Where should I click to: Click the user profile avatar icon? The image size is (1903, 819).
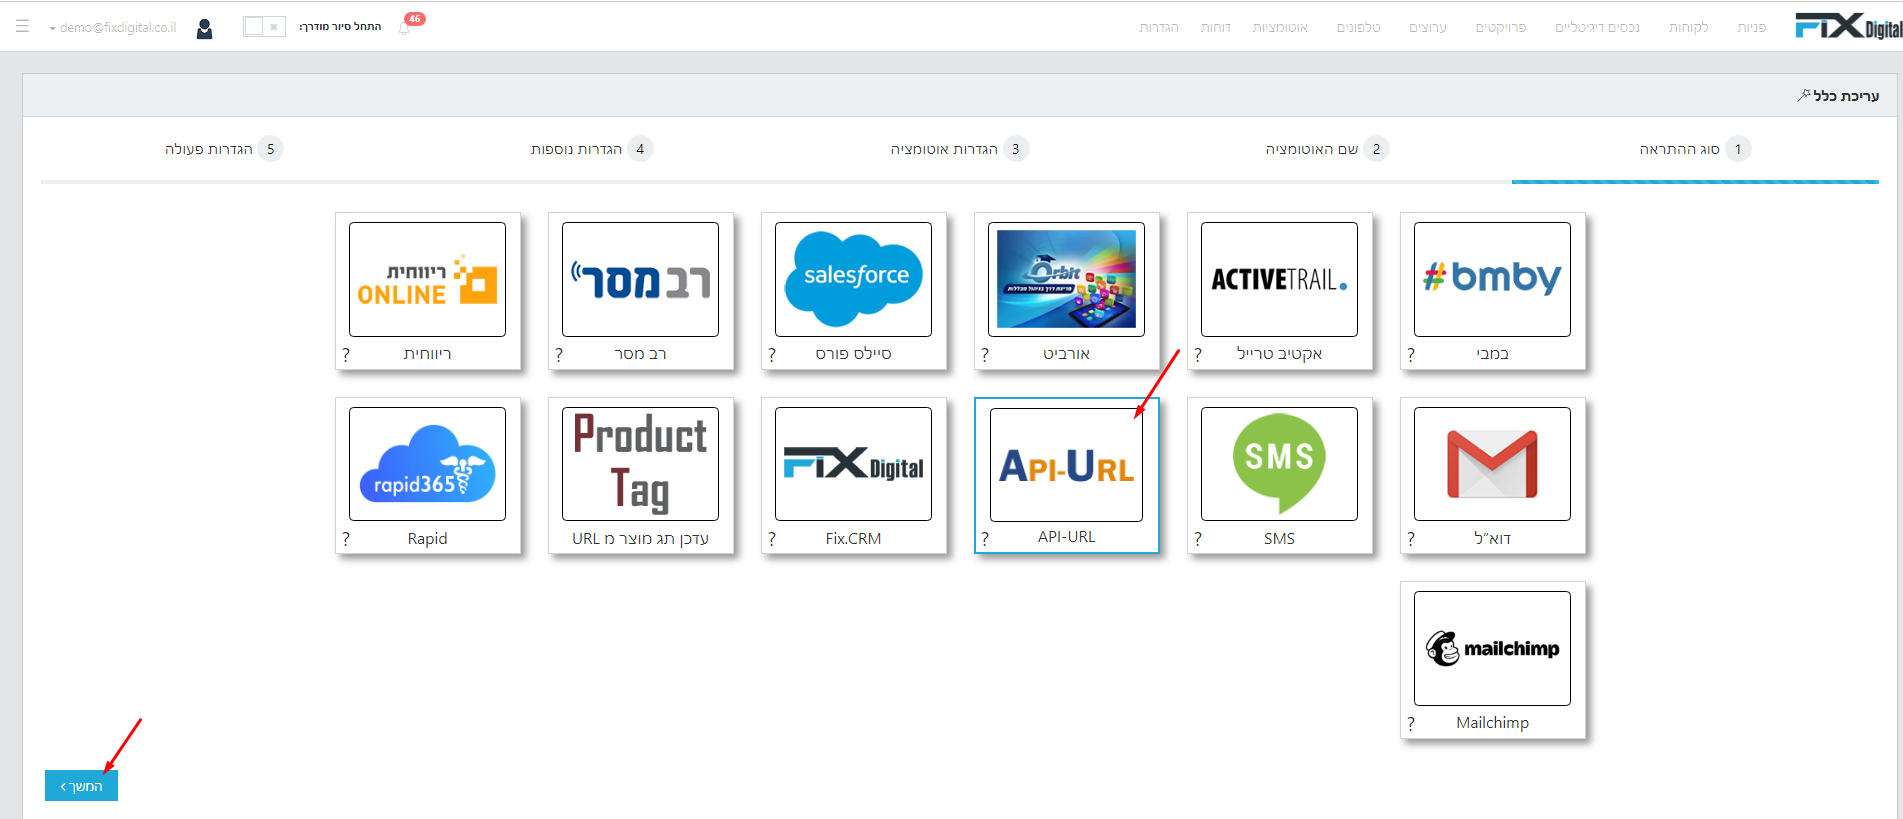pyautogui.click(x=204, y=28)
